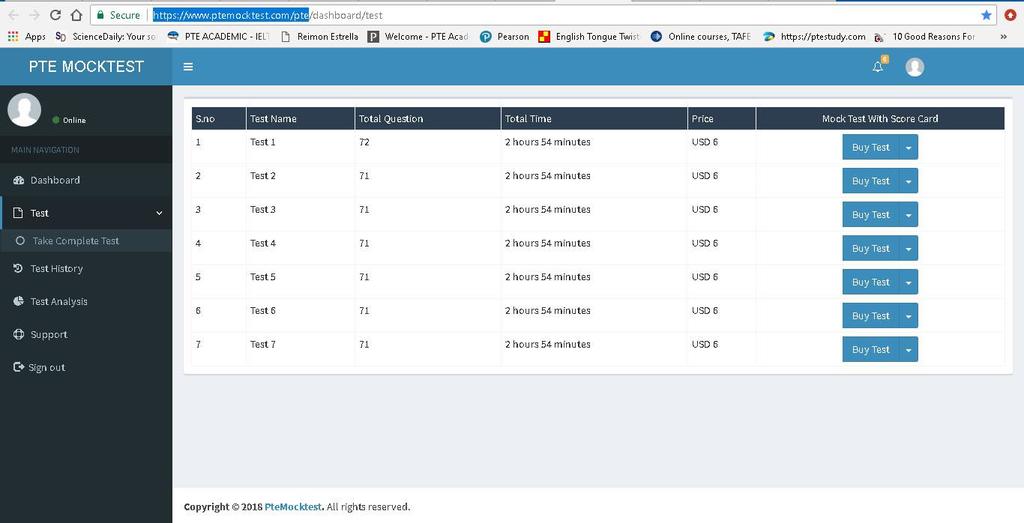The width and height of the screenshot is (1024, 523).
Task: Open Dashboard in the sidebar
Action: 55,180
